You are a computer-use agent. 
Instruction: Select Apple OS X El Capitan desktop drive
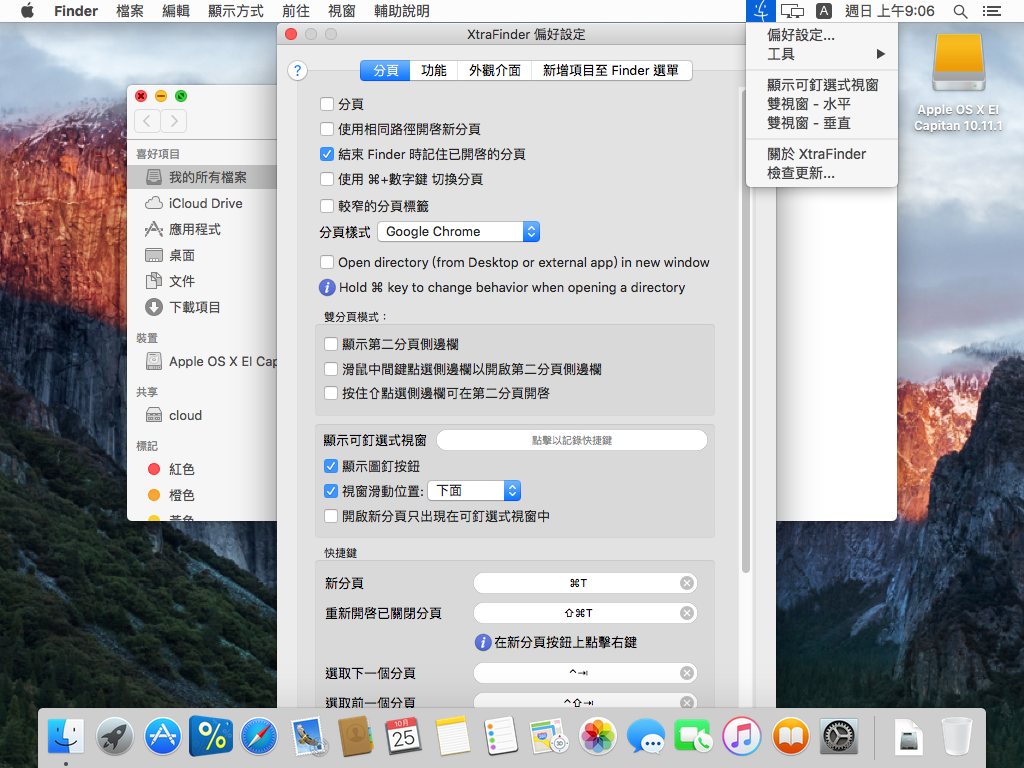pyautogui.click(x=958, y=82)
